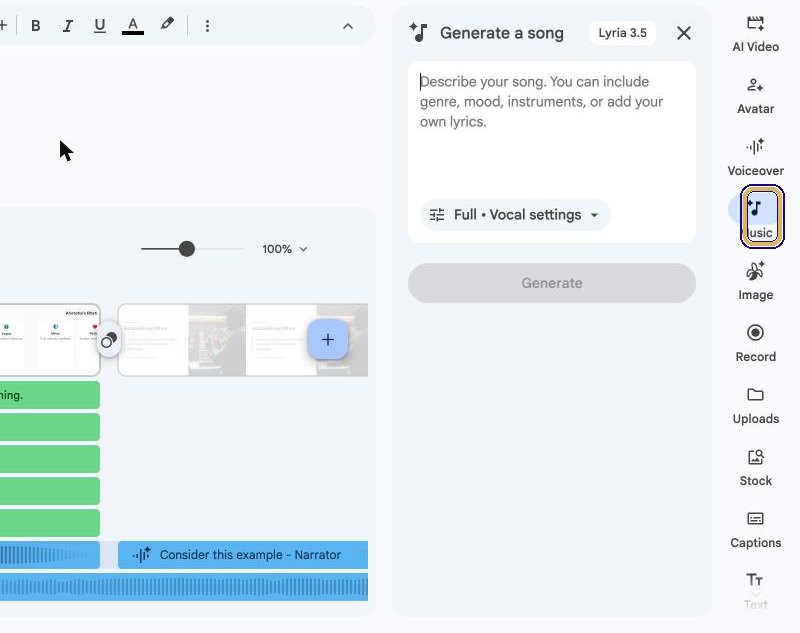Select the highlight color pen
The height and width of the screenshot is (633, 800).
tap(167, 24)
